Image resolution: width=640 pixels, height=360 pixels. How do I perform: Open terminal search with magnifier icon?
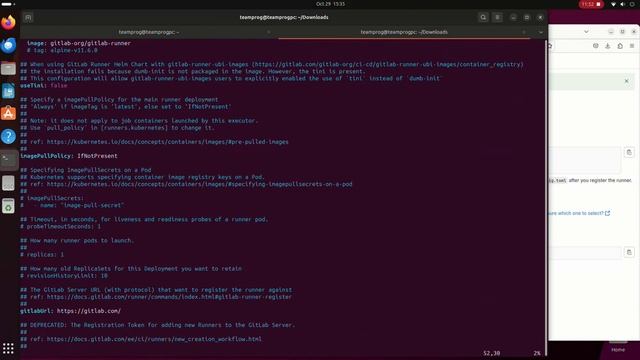point(483,17)
